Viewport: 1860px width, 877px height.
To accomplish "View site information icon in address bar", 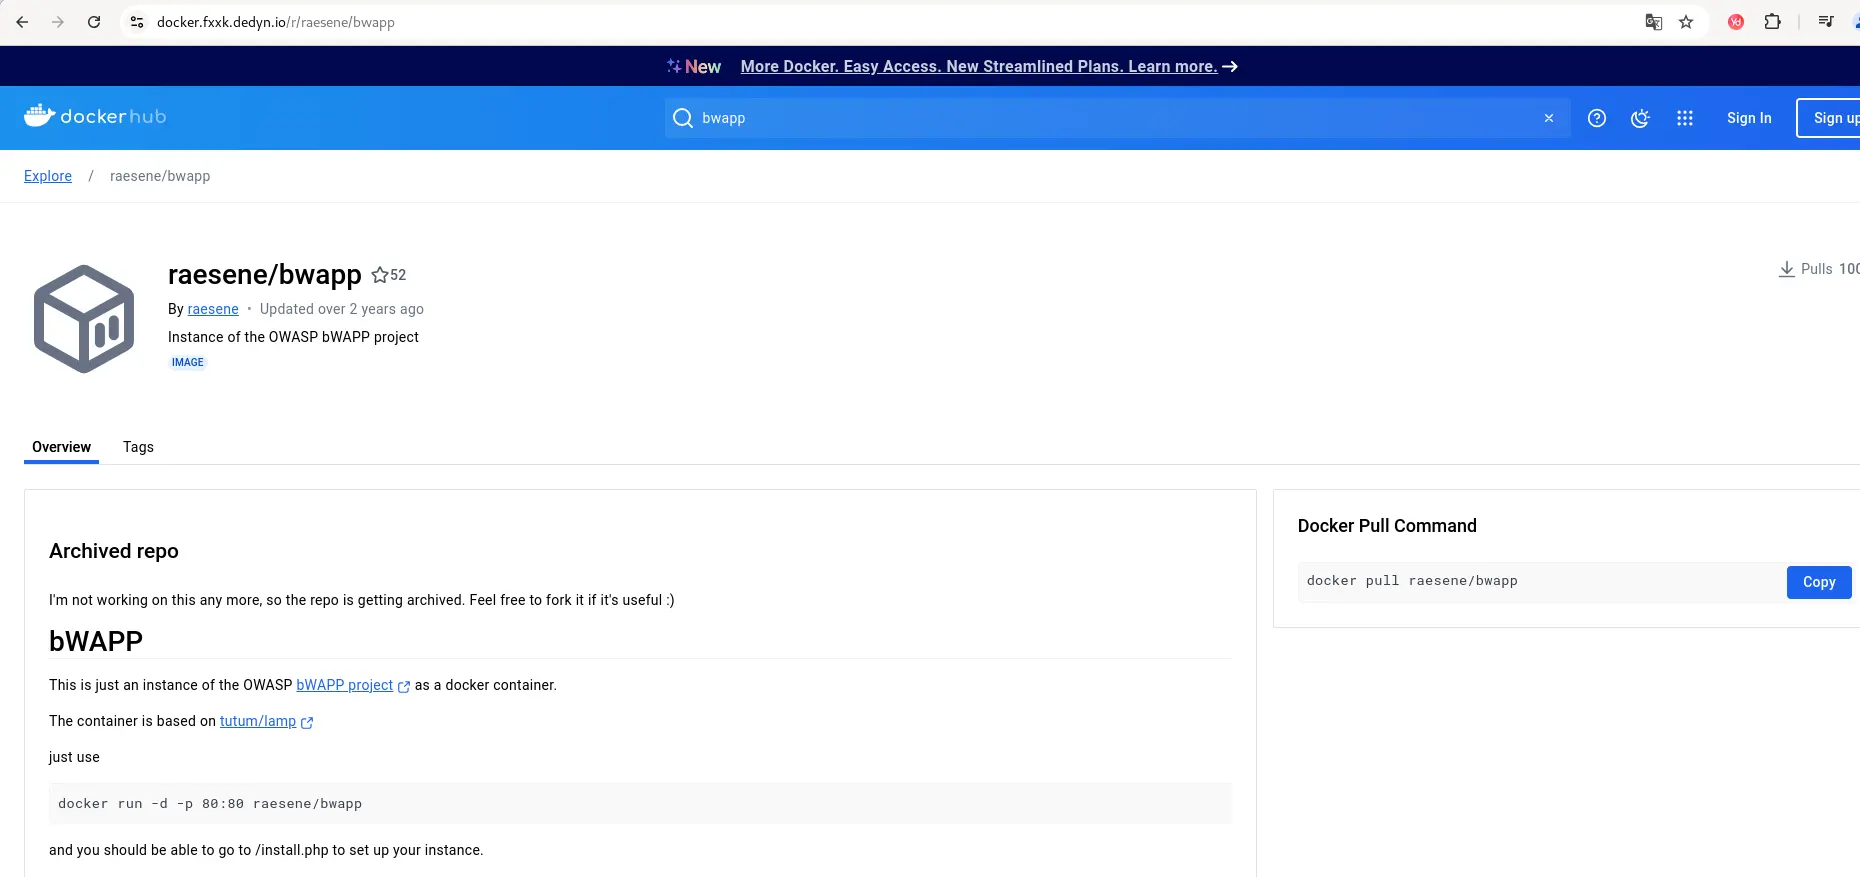I will point(137,22).
